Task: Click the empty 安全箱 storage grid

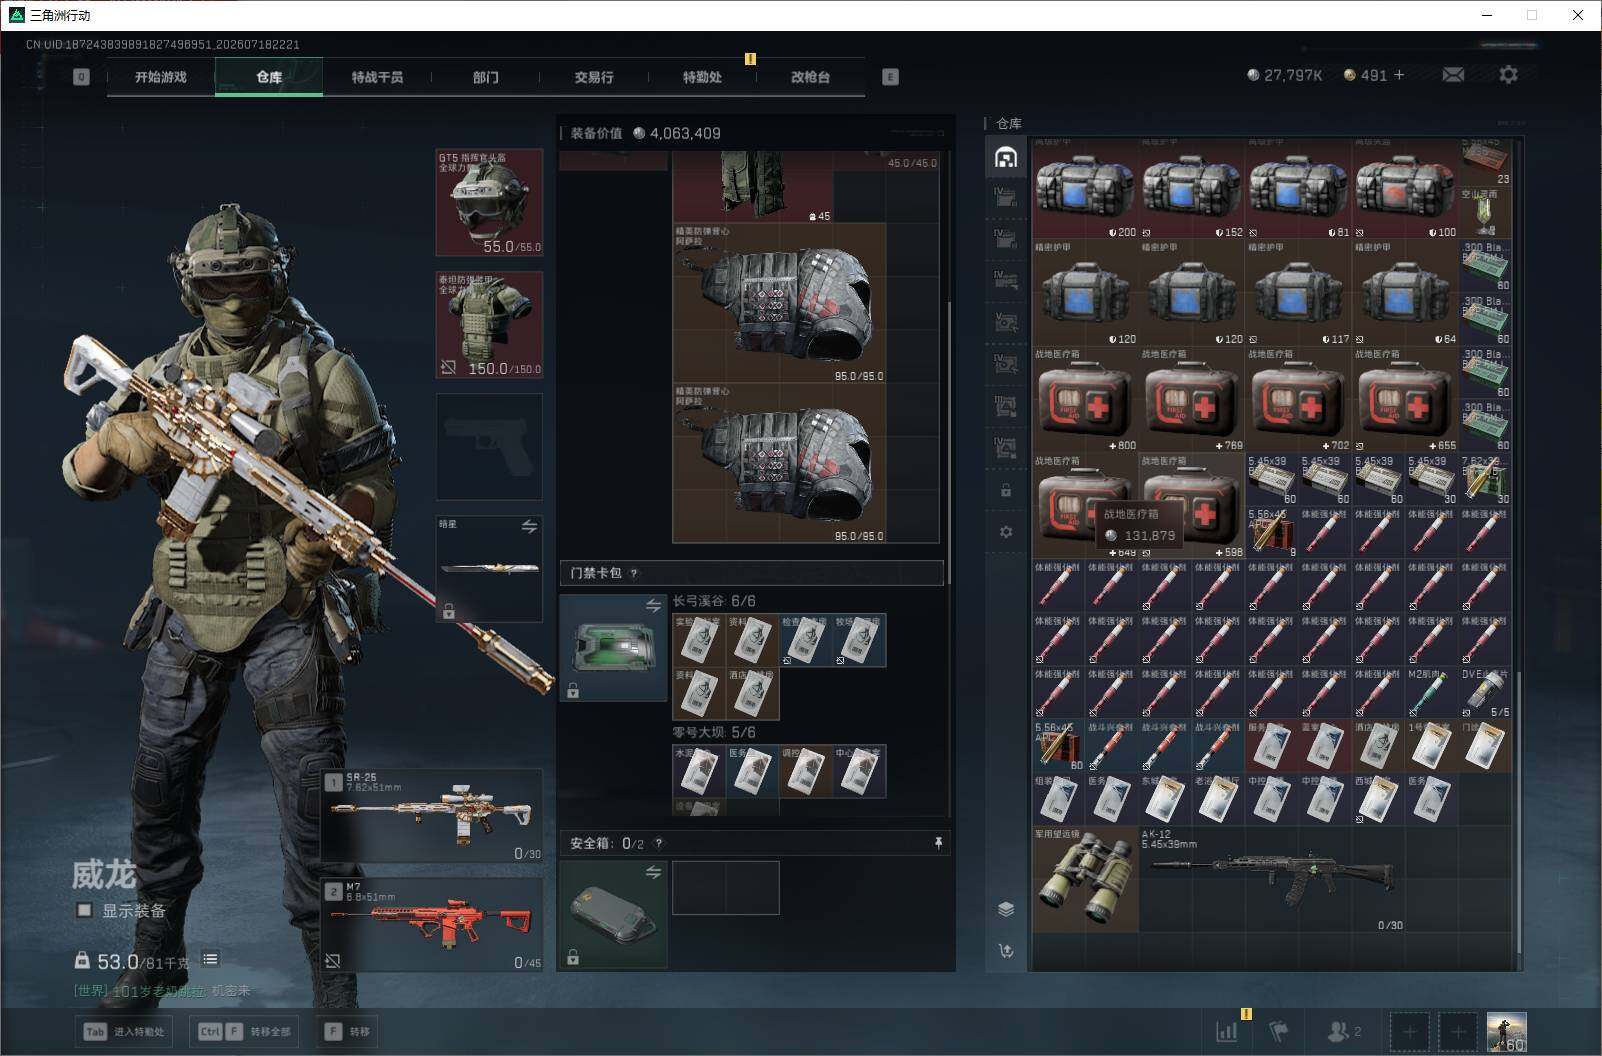Action: tap(726, 888)
